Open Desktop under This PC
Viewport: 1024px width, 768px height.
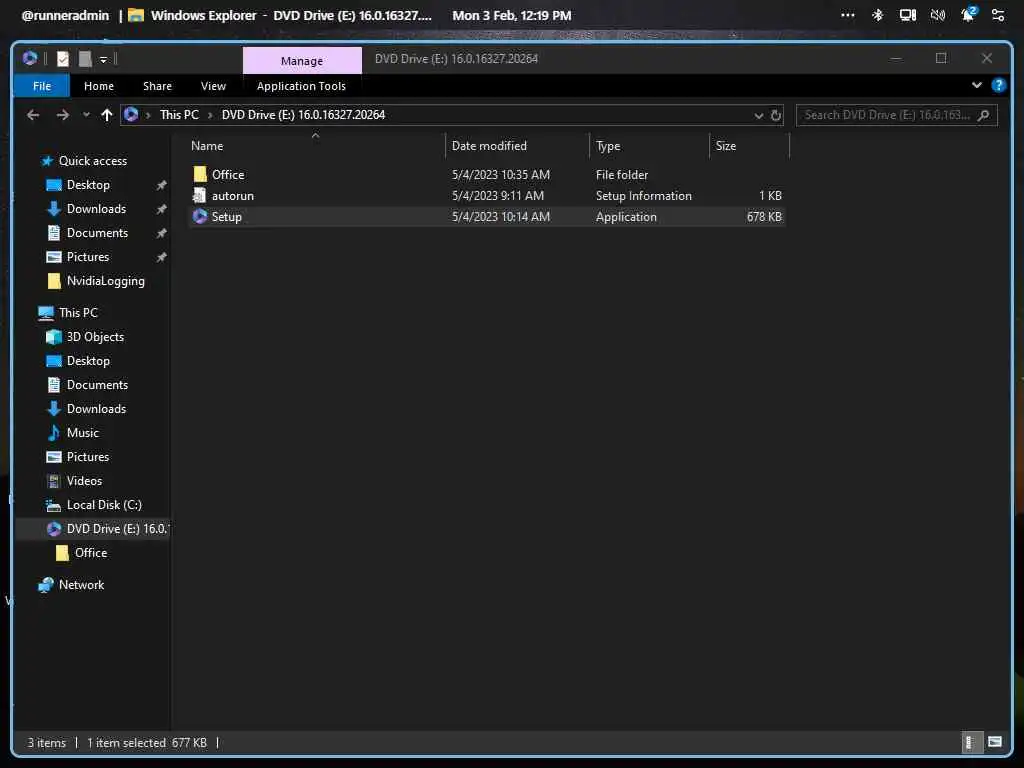point(88,361)
